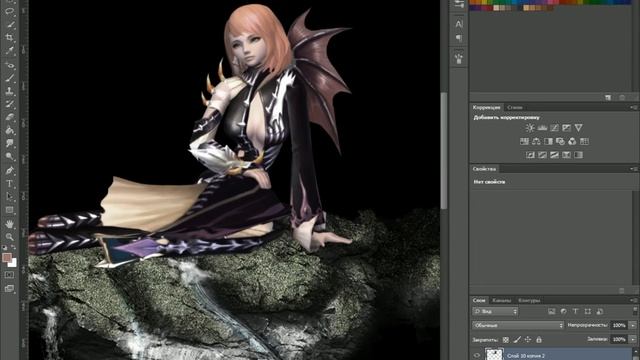Select the Eyedropper tool
The height and width of the screenshot is (360, 640).
click(9, 51)
